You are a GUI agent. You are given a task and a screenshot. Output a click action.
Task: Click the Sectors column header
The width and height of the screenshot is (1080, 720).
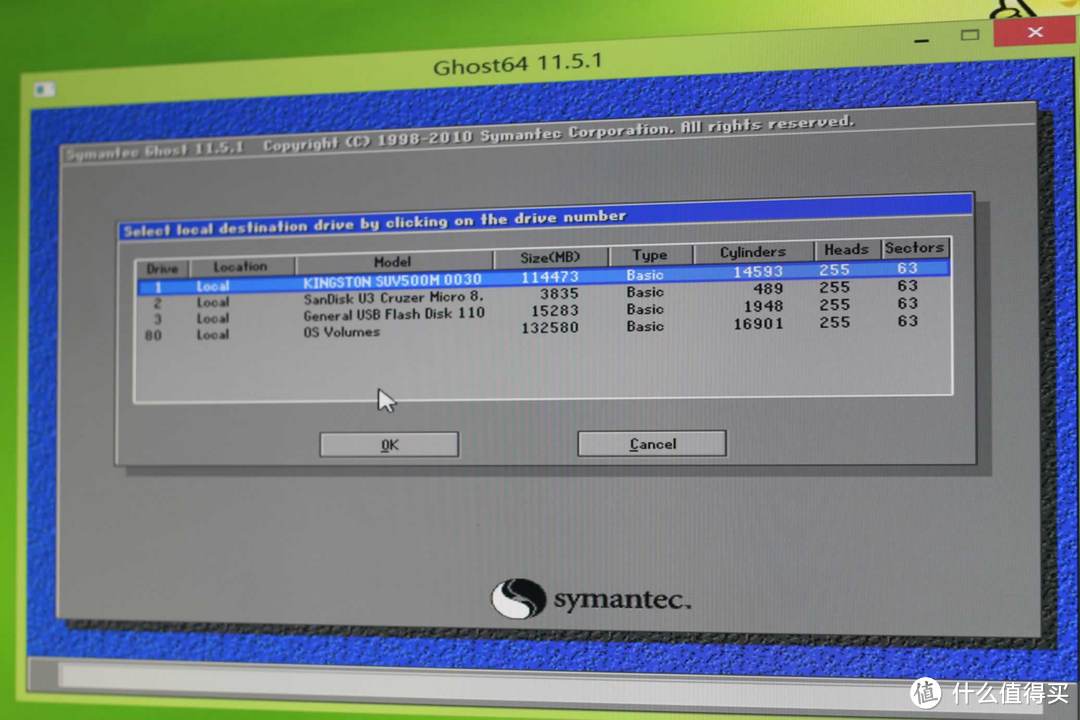[x=915, y=247]
